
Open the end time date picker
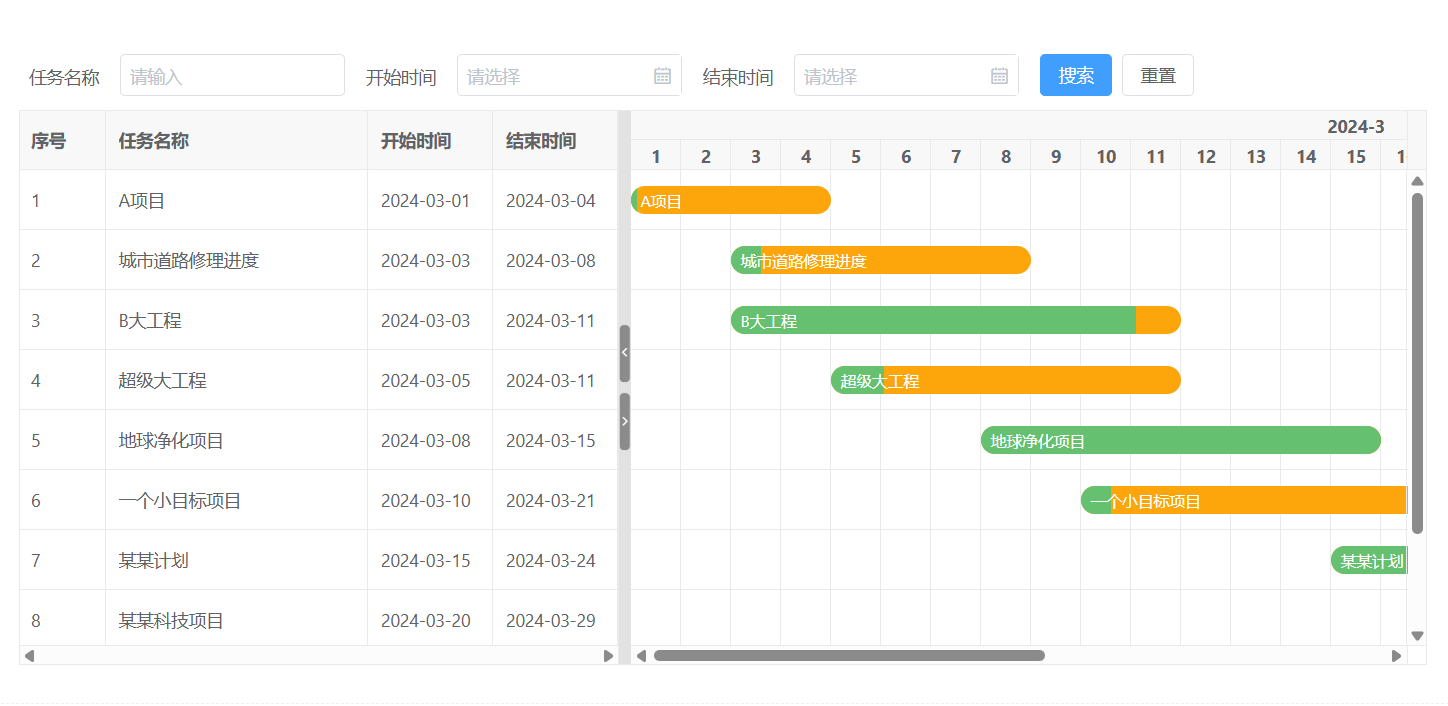click(x=892, y=76)
